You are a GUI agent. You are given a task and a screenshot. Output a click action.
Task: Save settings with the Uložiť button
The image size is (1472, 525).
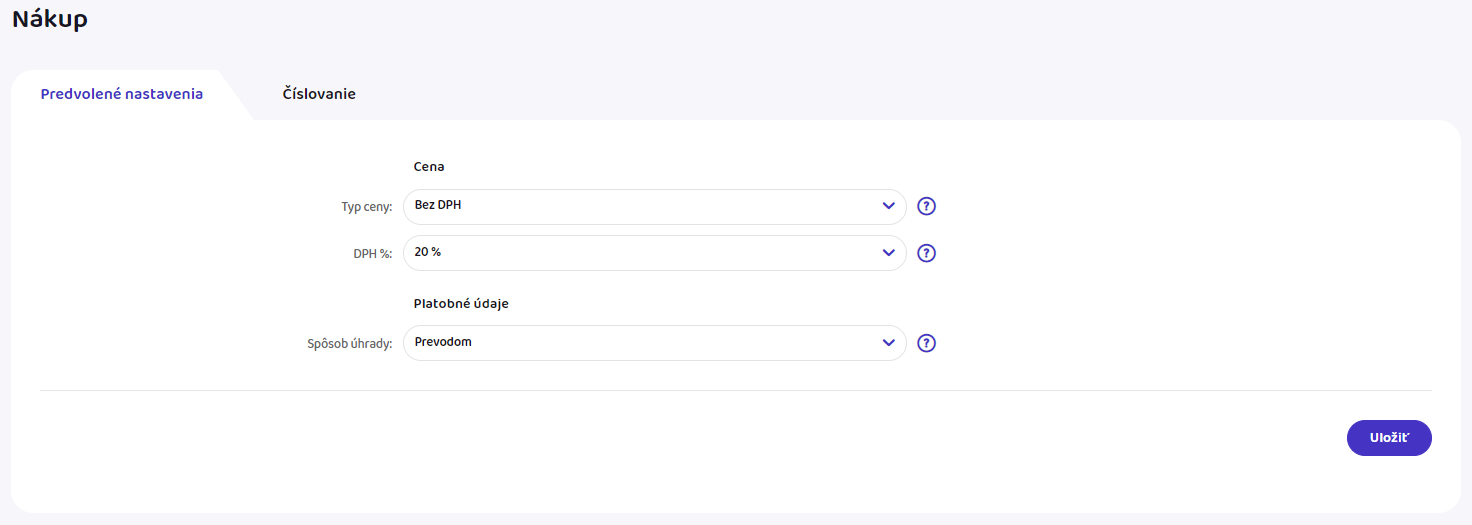tap(1389, 438)
